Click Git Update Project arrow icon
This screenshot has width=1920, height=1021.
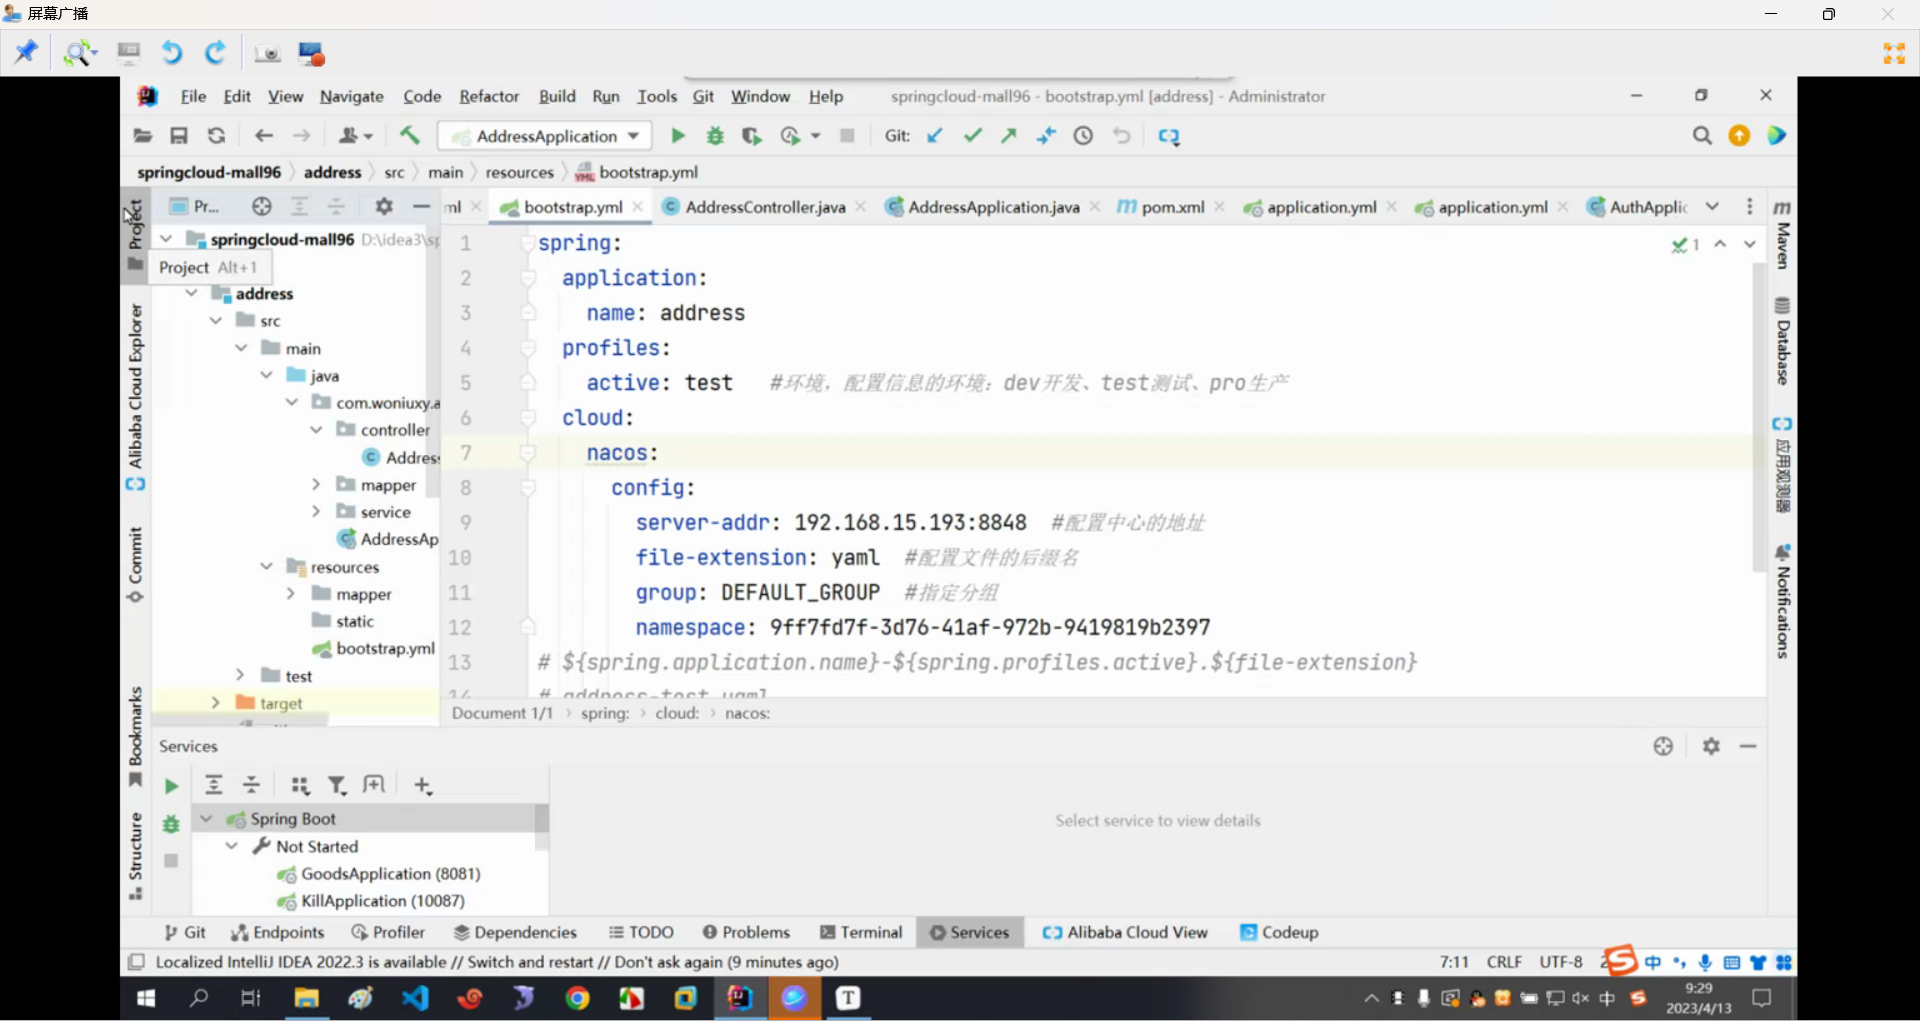pos(934,136)
